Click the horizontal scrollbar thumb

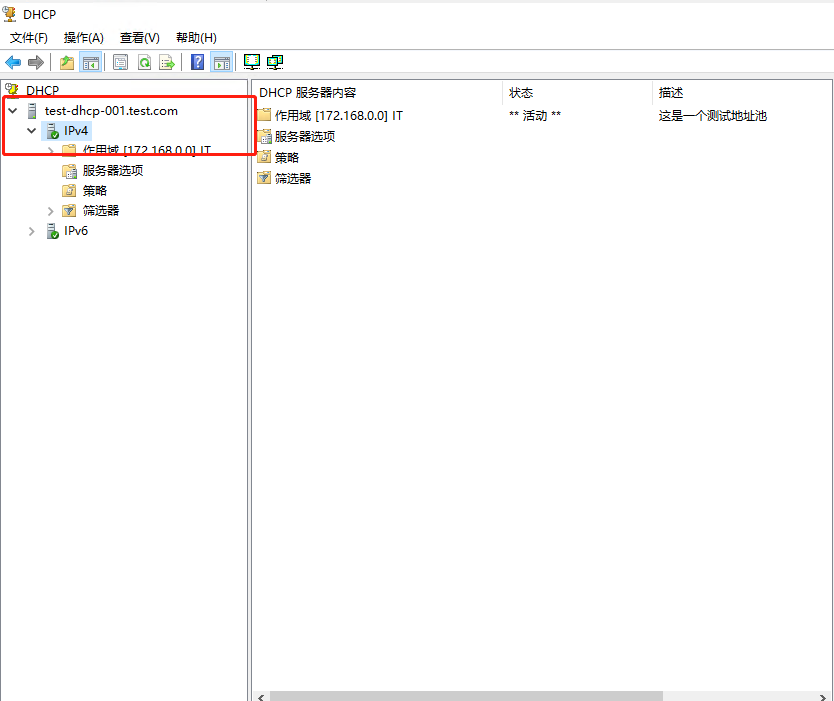pyautogui.click(x=466, y=696)
